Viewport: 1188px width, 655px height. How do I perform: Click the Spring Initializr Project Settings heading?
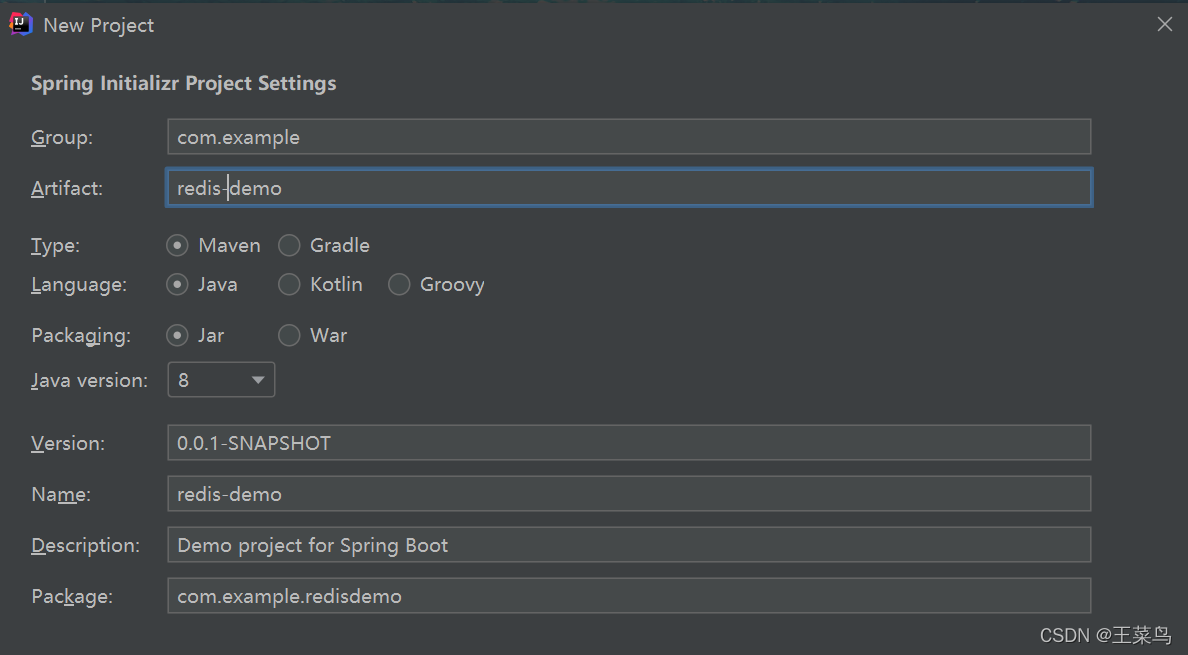[183, 83]
